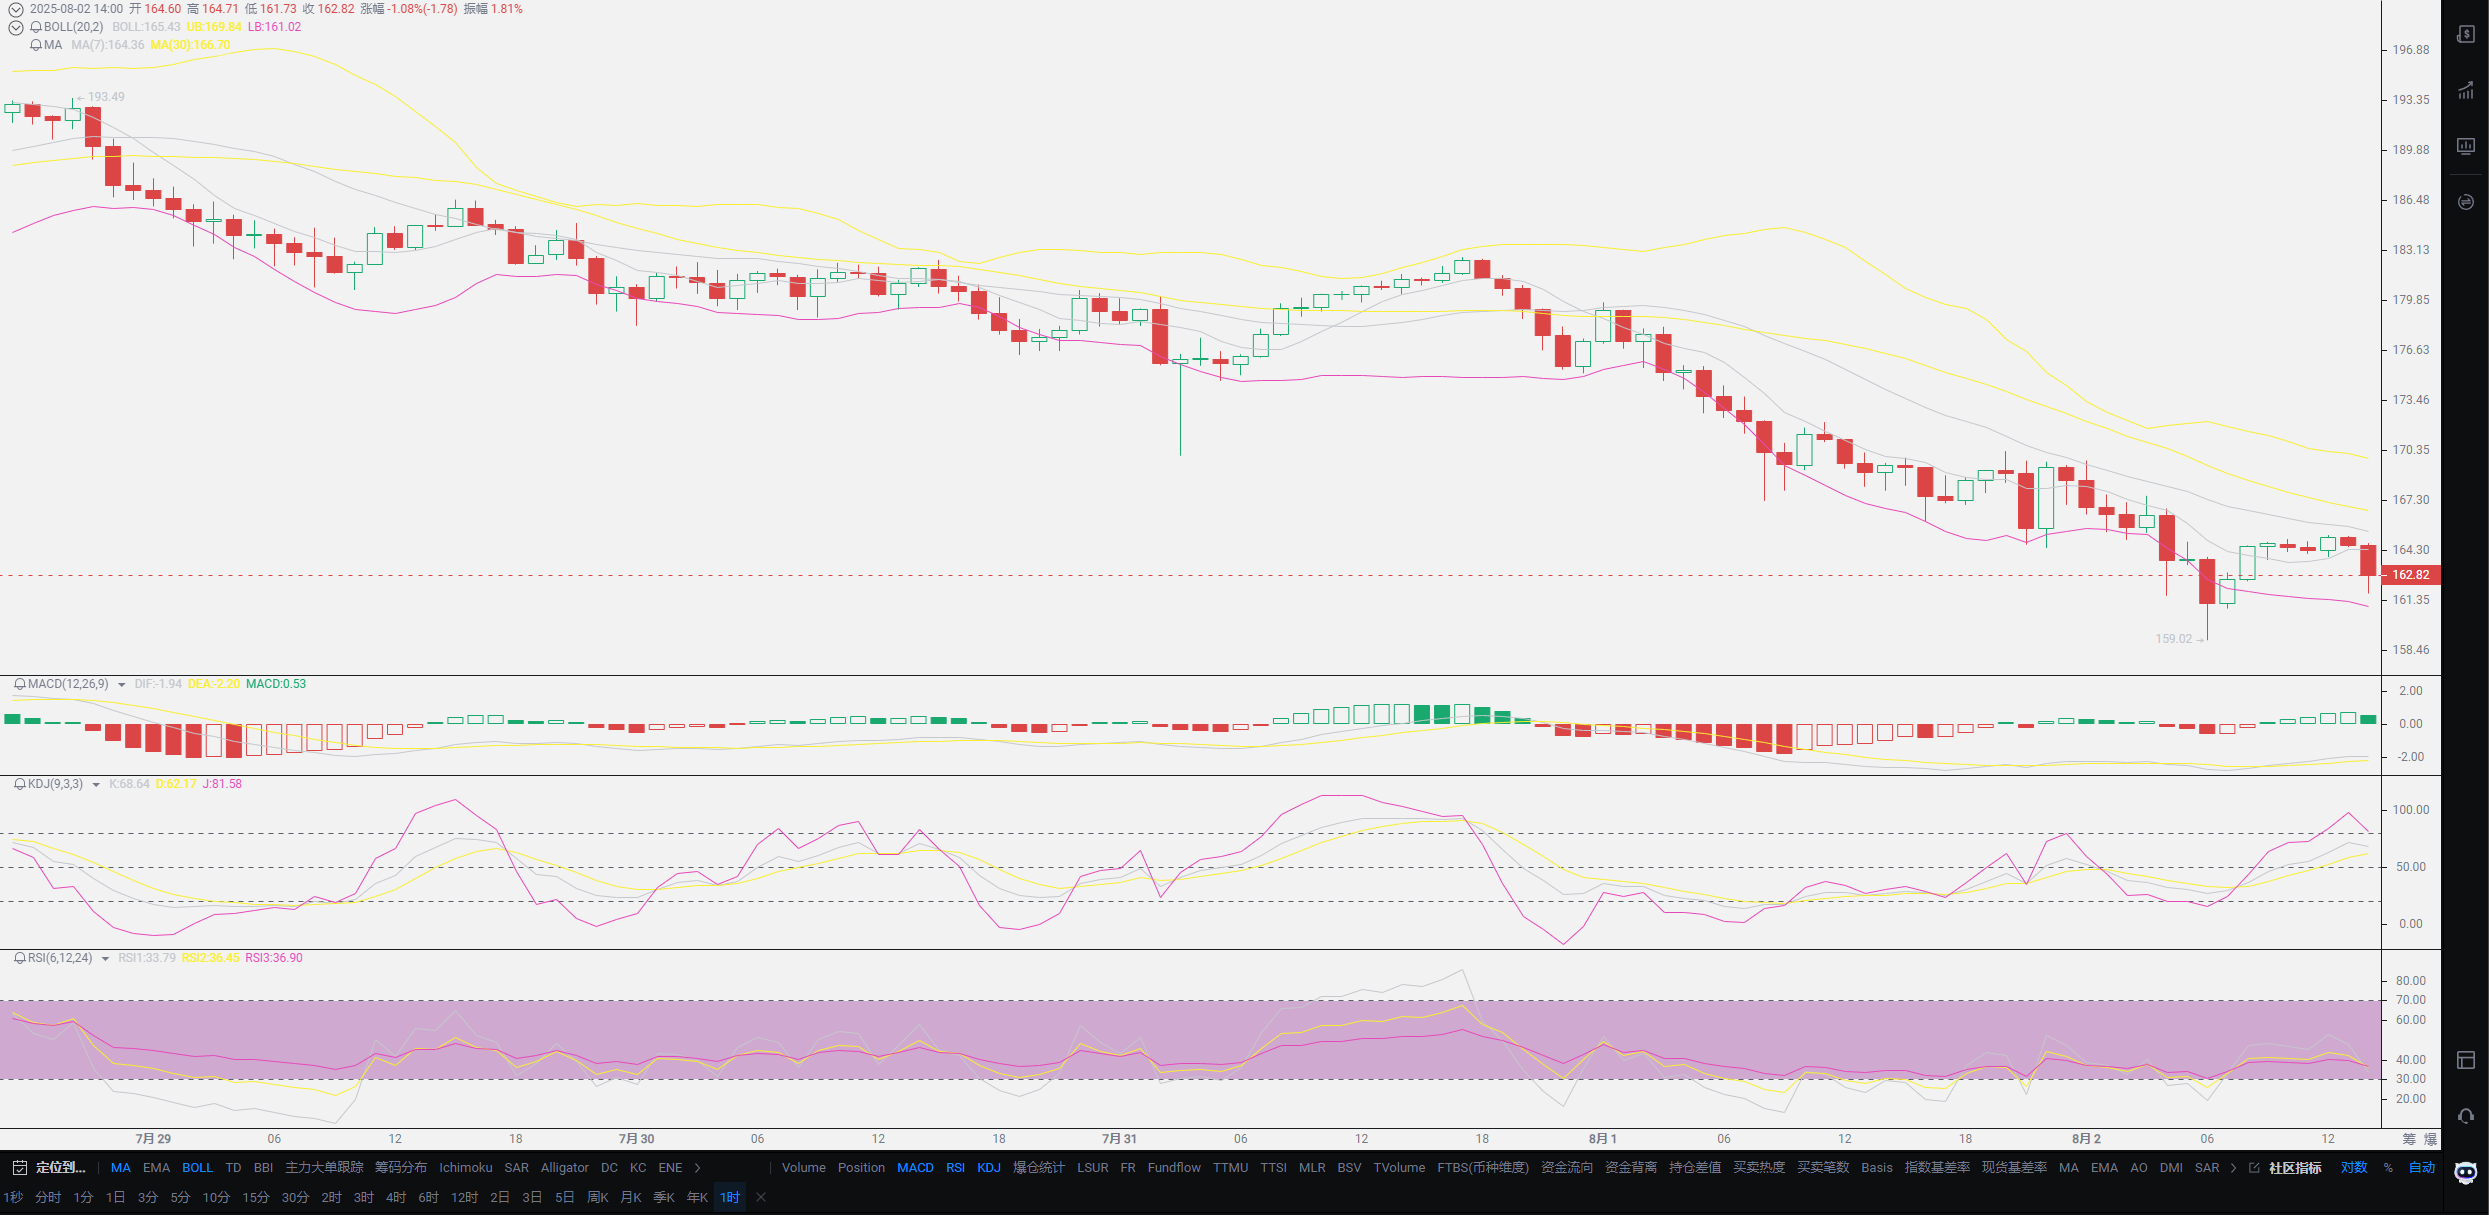2489x1215 pixels.
Task: Switch price axis to % mode
Action: coord(2388,1168)
